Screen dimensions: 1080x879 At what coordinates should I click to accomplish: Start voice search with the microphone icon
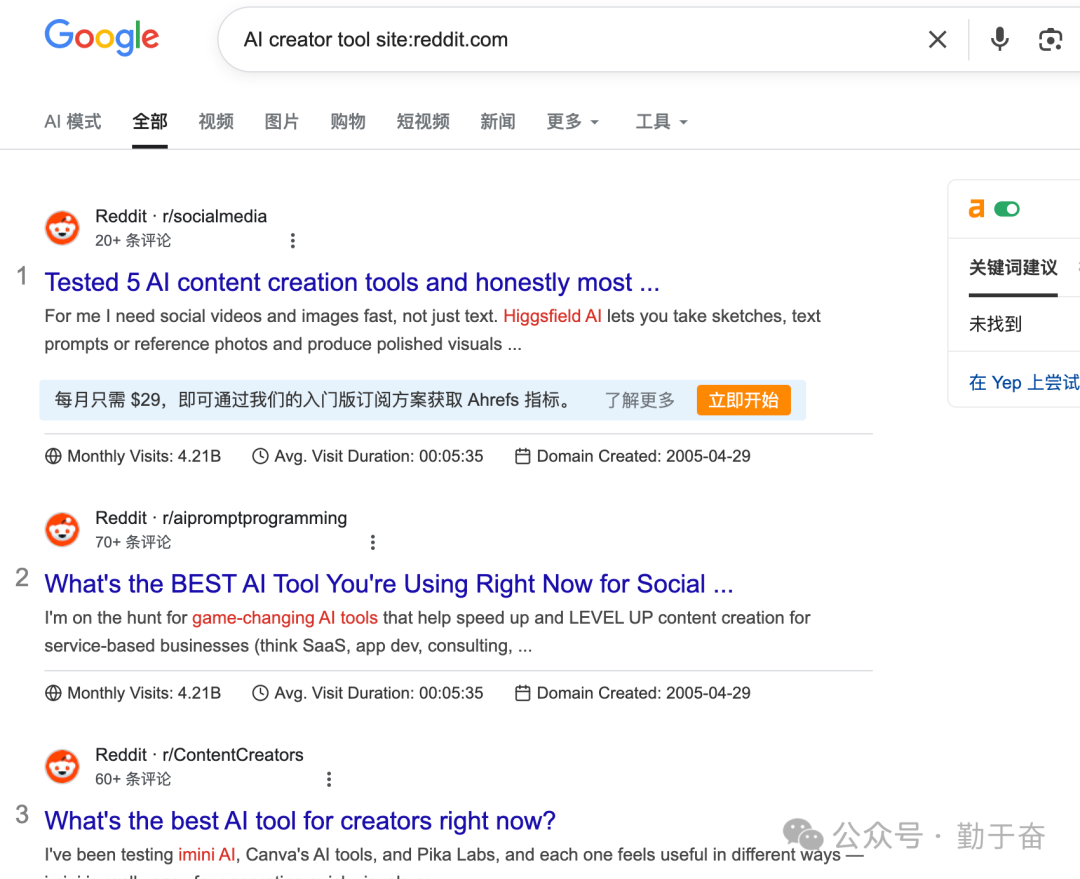pyautogui.click(x=999, y=39)
